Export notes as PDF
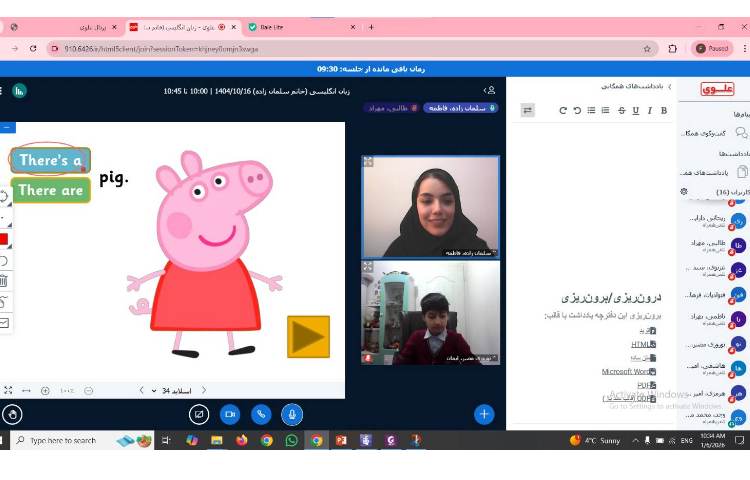 pyautogui.click(x=647, y=385)
